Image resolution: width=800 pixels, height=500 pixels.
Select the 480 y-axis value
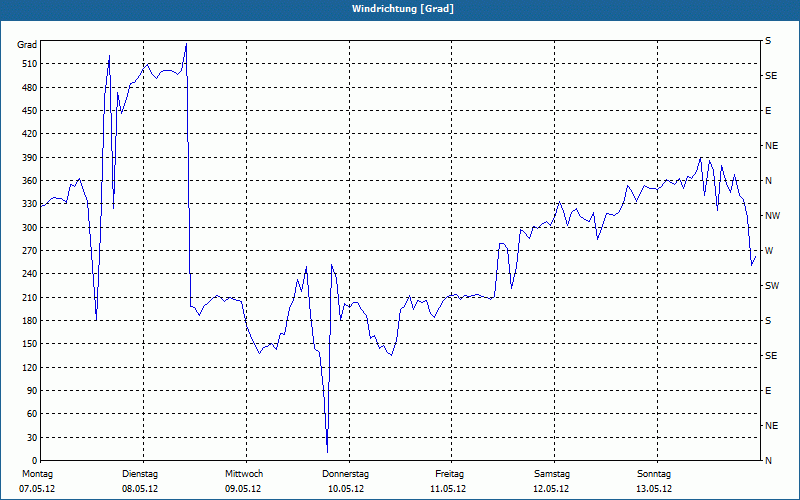(30, 88)
